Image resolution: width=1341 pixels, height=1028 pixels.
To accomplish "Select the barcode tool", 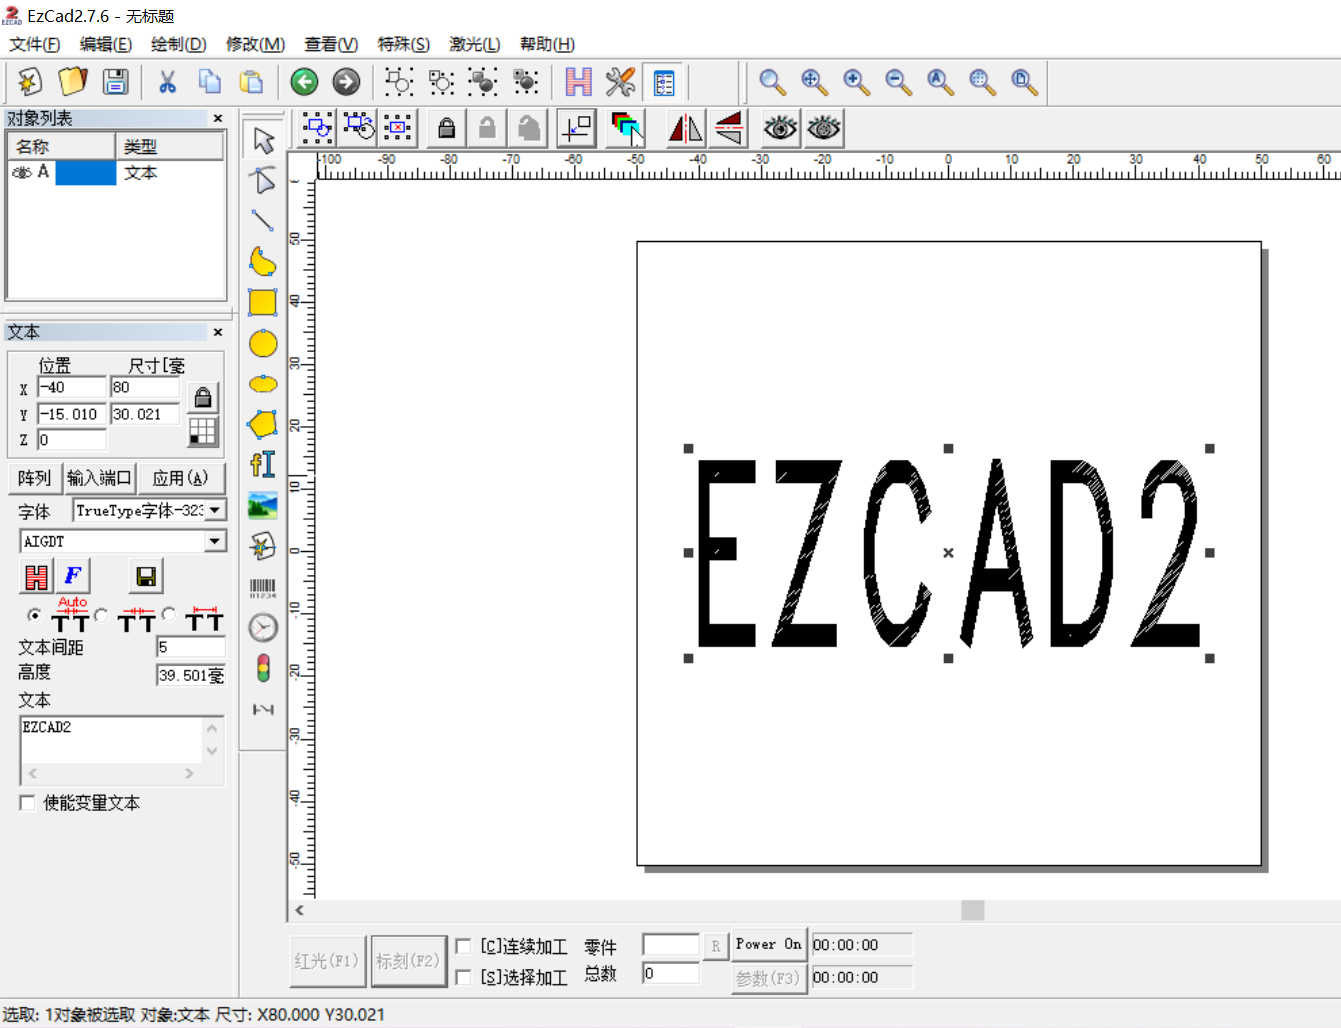I will pos(263,587).
